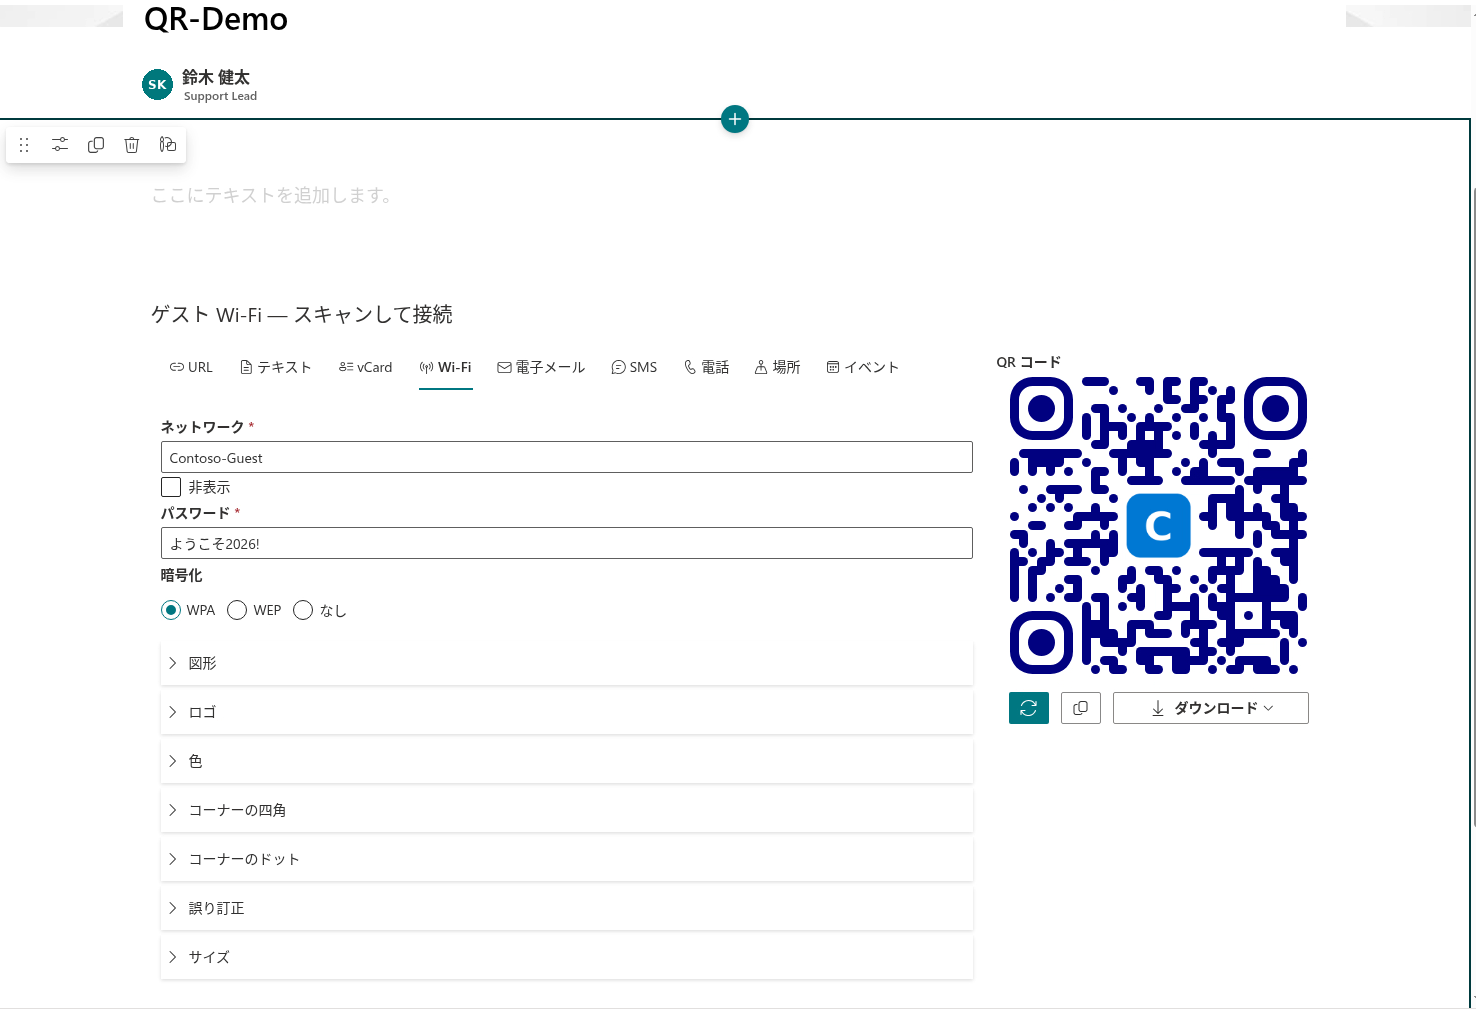
Task: Switch to the 電話 tab
Action: [706, 367]
